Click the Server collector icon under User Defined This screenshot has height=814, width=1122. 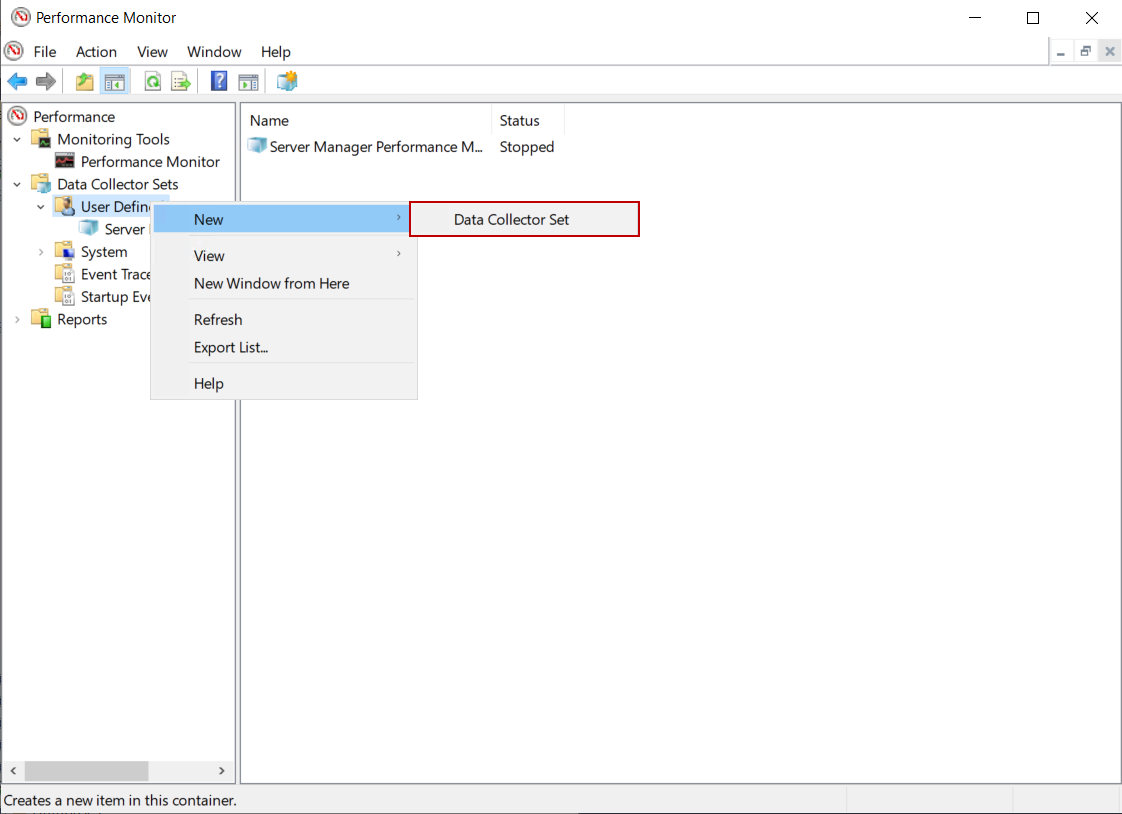89,229
